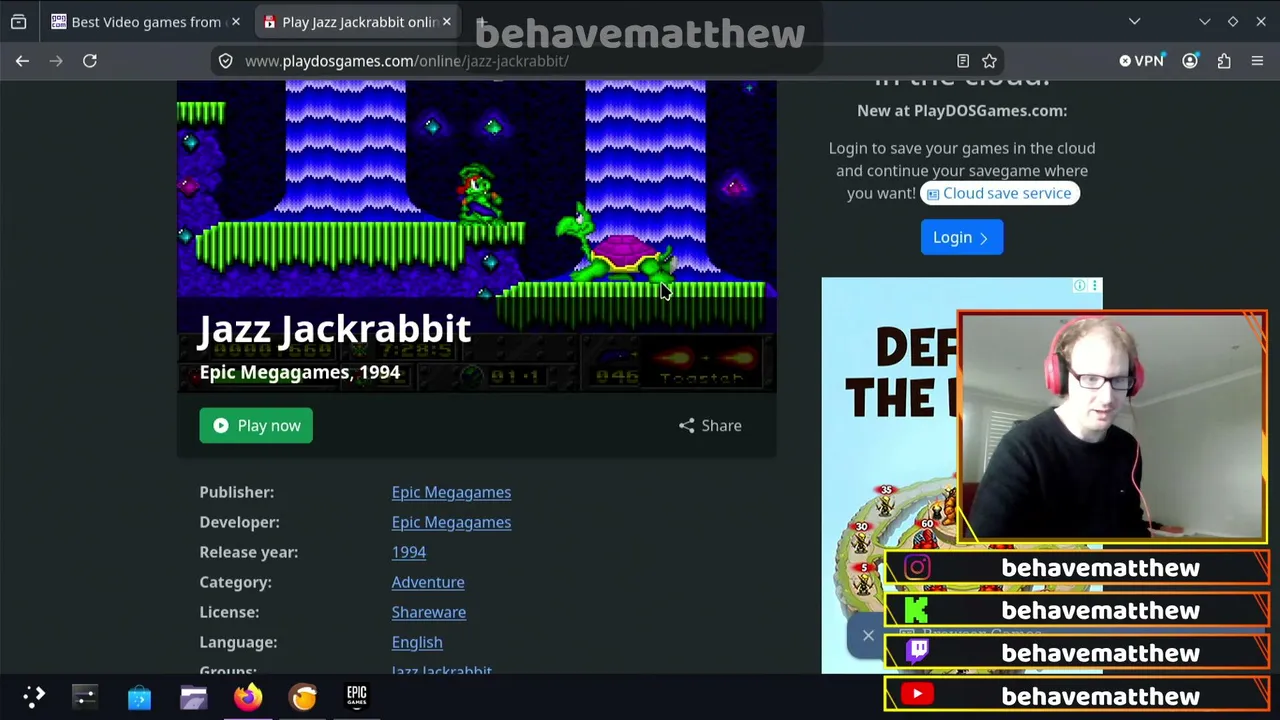1280x720 pixels.
Task: Open the Adventure category link
Action: click(428, 582)
